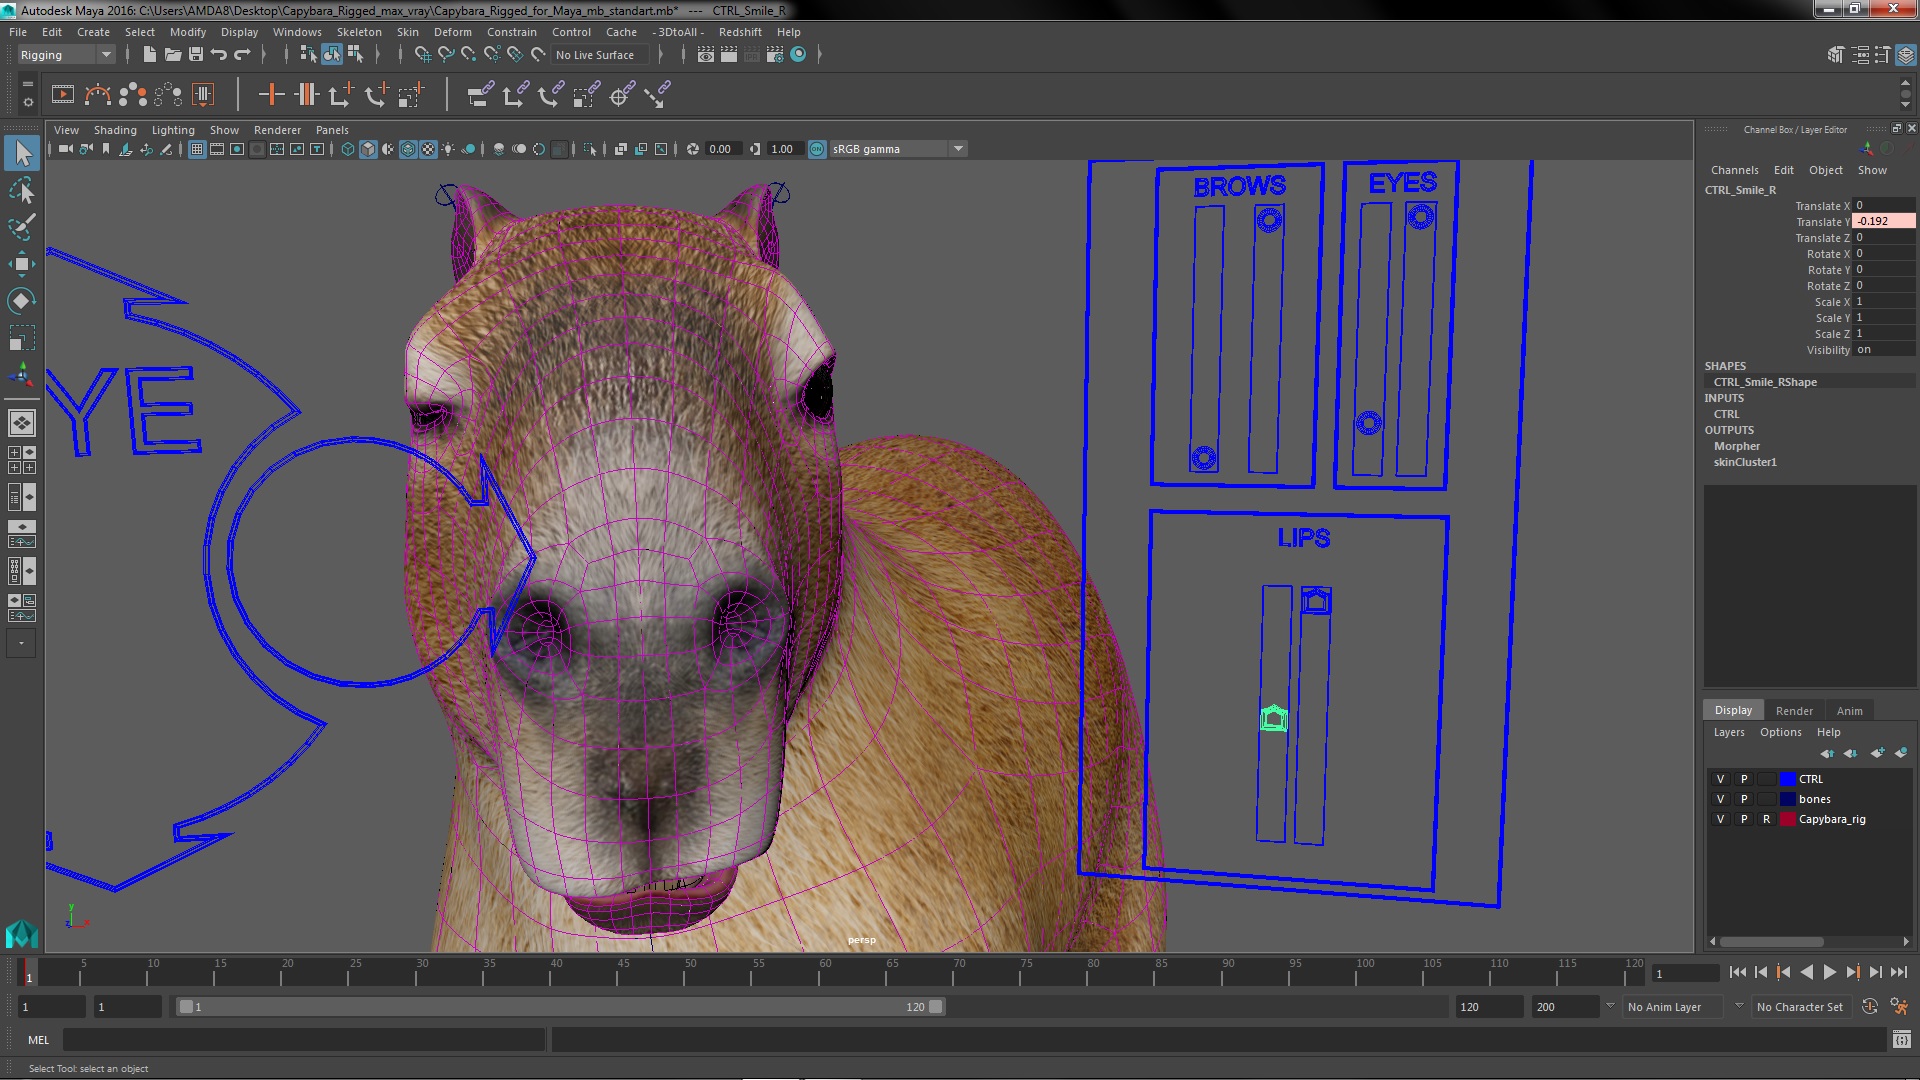
Task: Pick the Move tool in toolbox
Action: click(22, 264)
